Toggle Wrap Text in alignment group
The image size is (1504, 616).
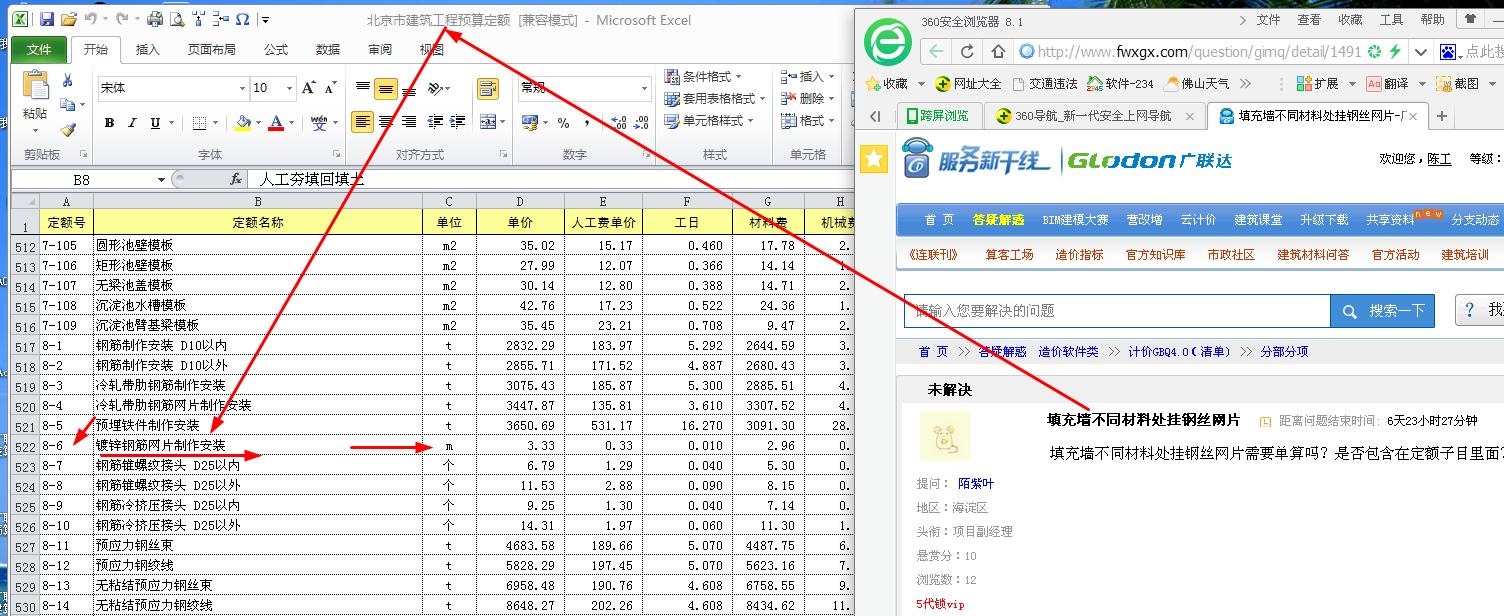[487, 88]
